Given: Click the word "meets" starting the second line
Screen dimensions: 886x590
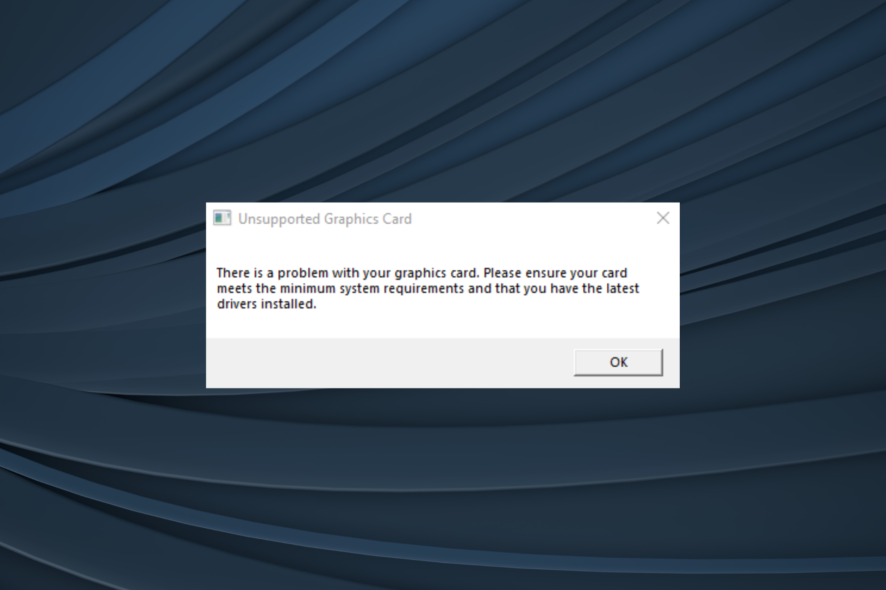Looking at the screenshot, I should pos(234,289).
